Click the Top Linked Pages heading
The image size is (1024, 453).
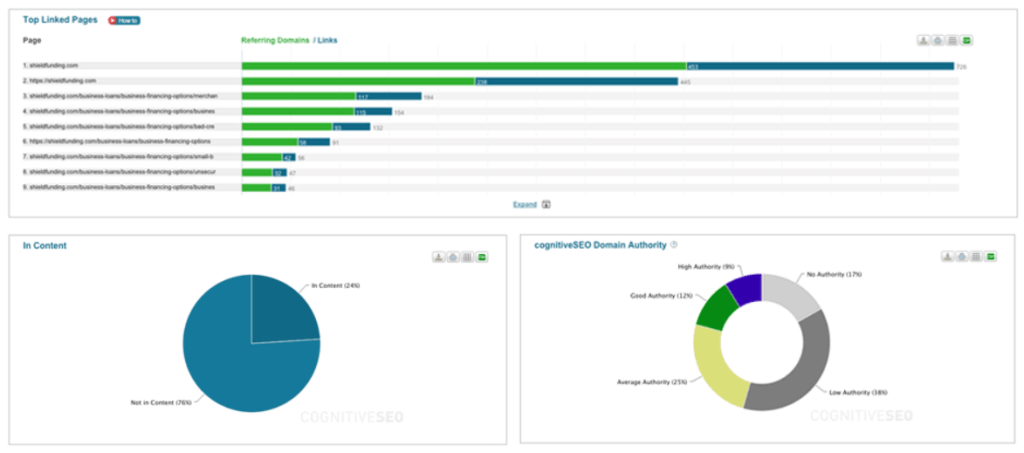(x=60, y=20)
